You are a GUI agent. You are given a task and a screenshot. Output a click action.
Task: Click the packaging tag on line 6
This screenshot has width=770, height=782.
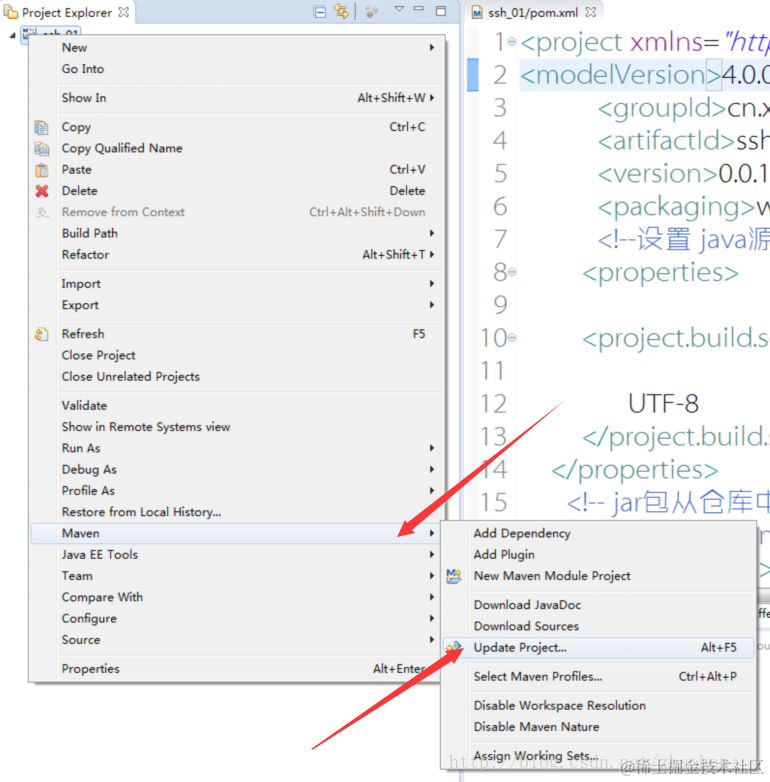[676, 206]
